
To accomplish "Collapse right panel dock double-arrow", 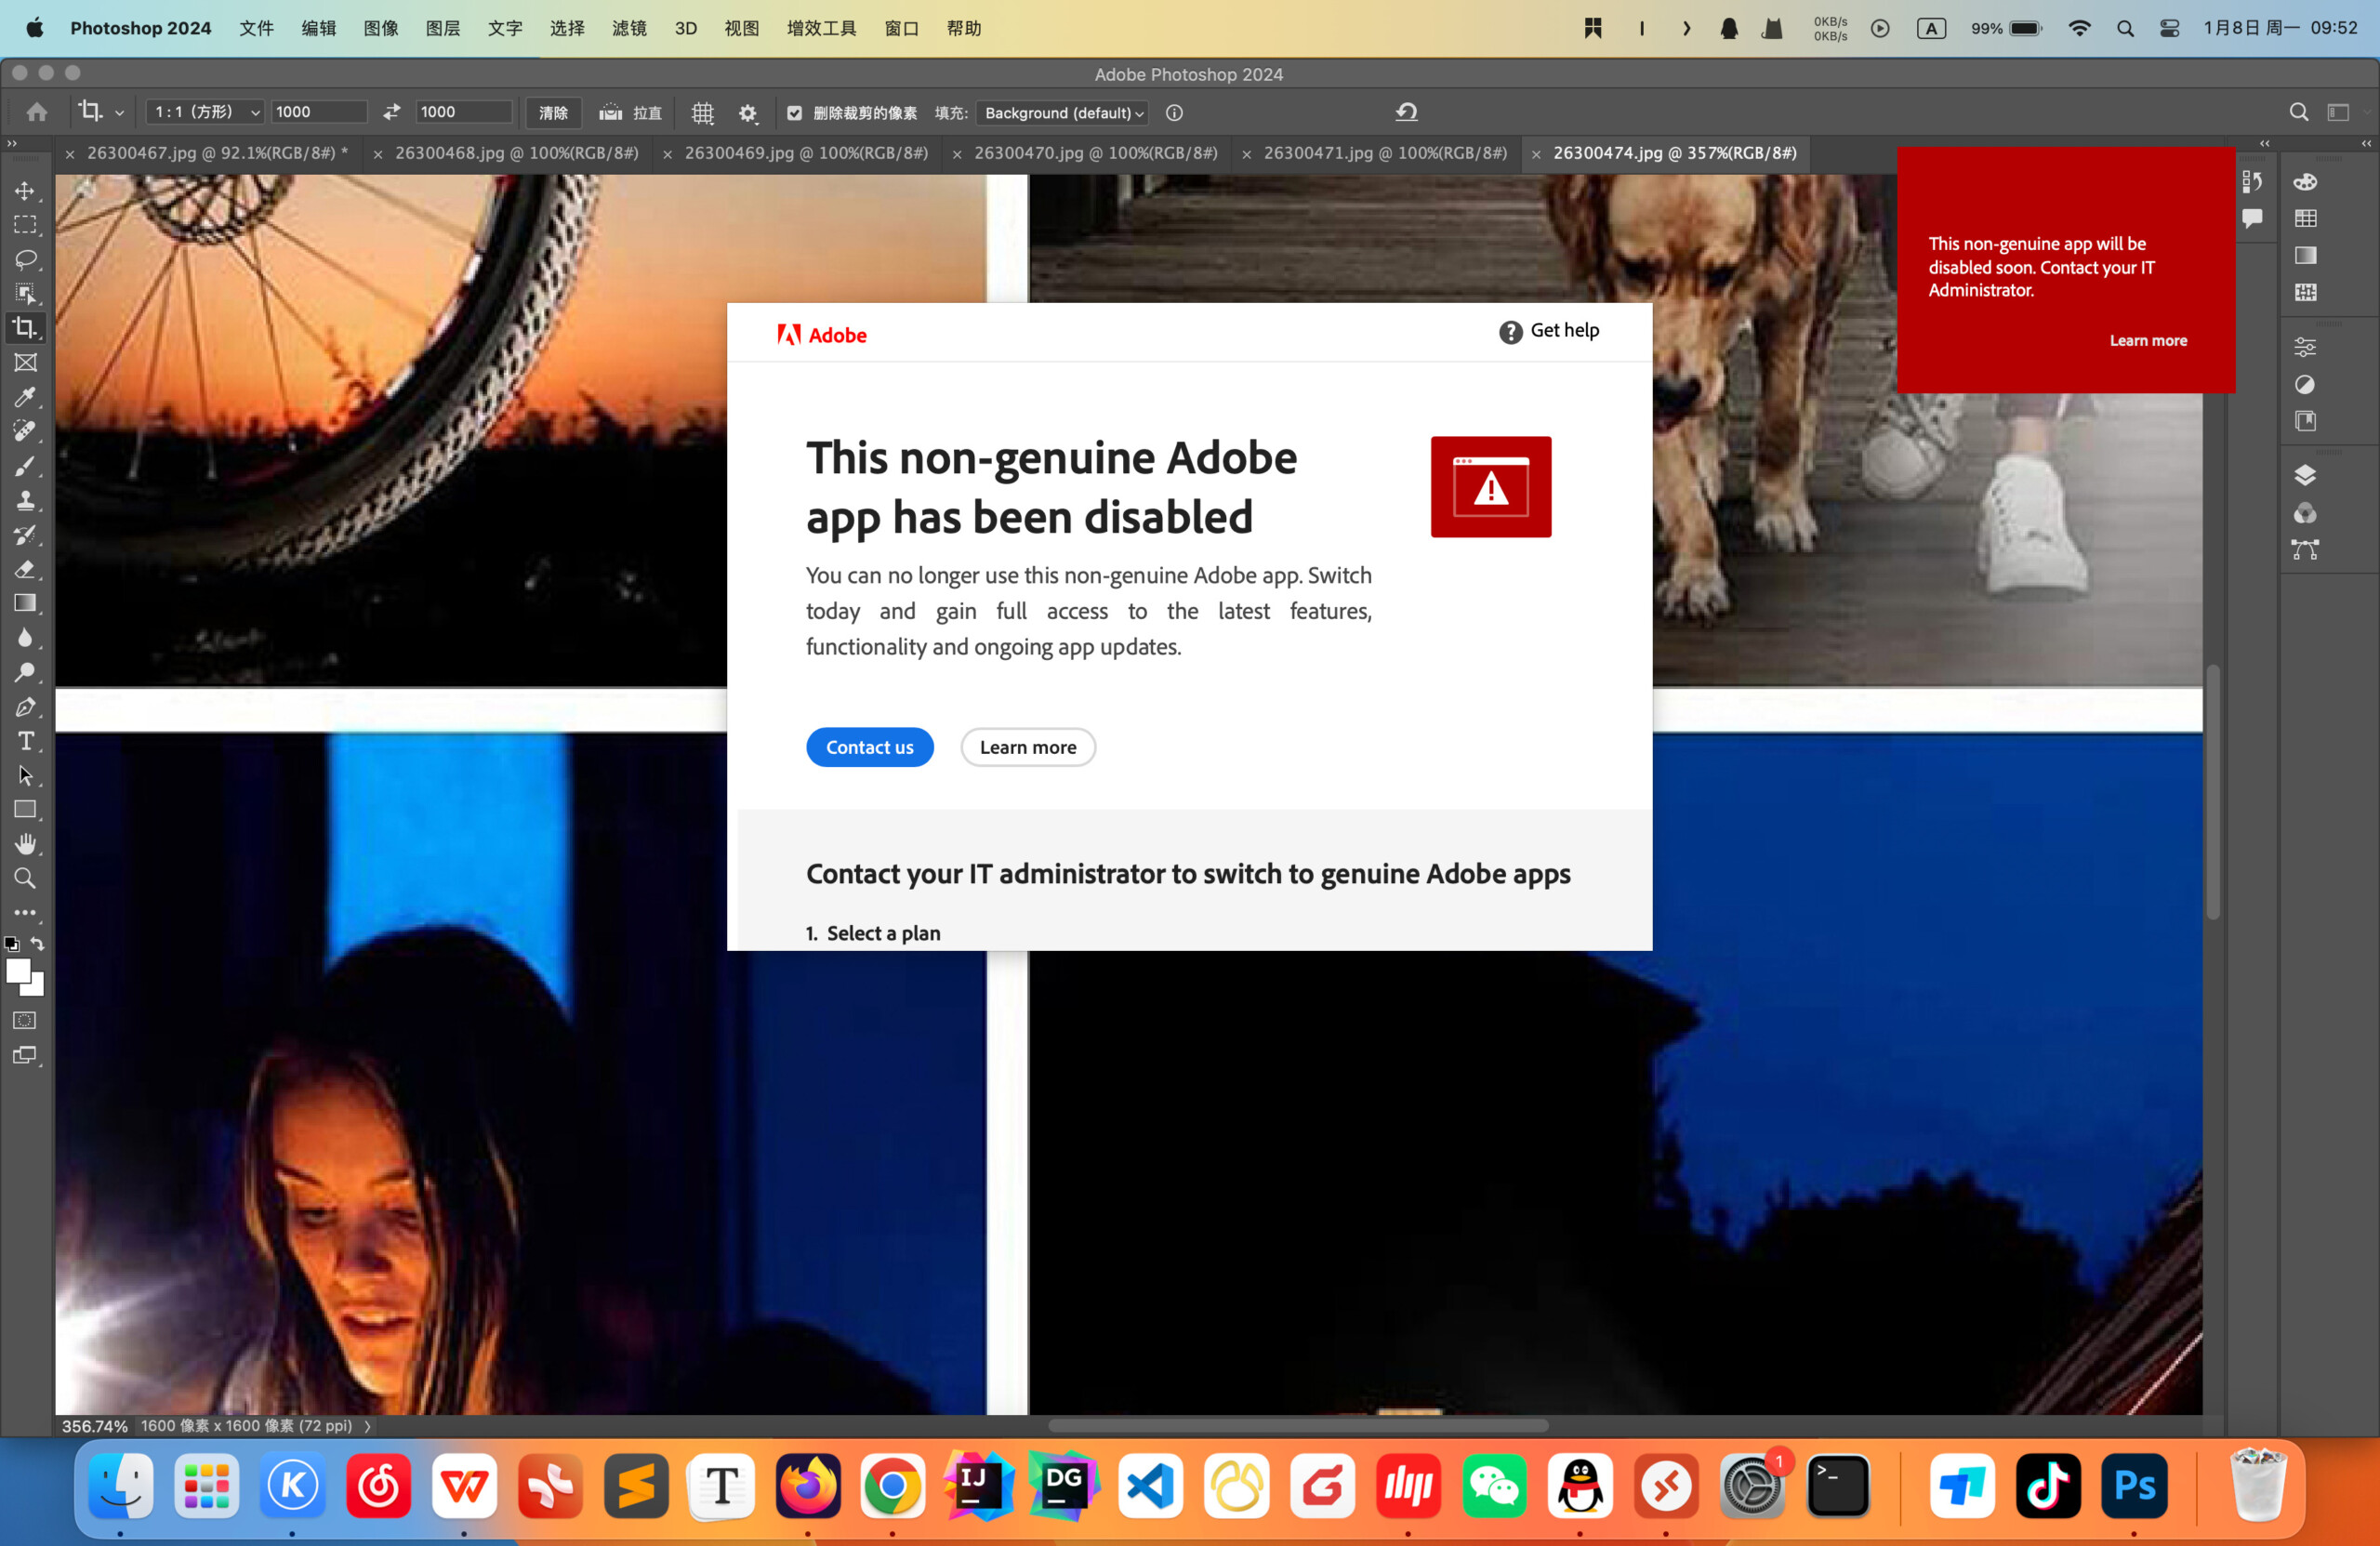I will (x=2366, y=143).
